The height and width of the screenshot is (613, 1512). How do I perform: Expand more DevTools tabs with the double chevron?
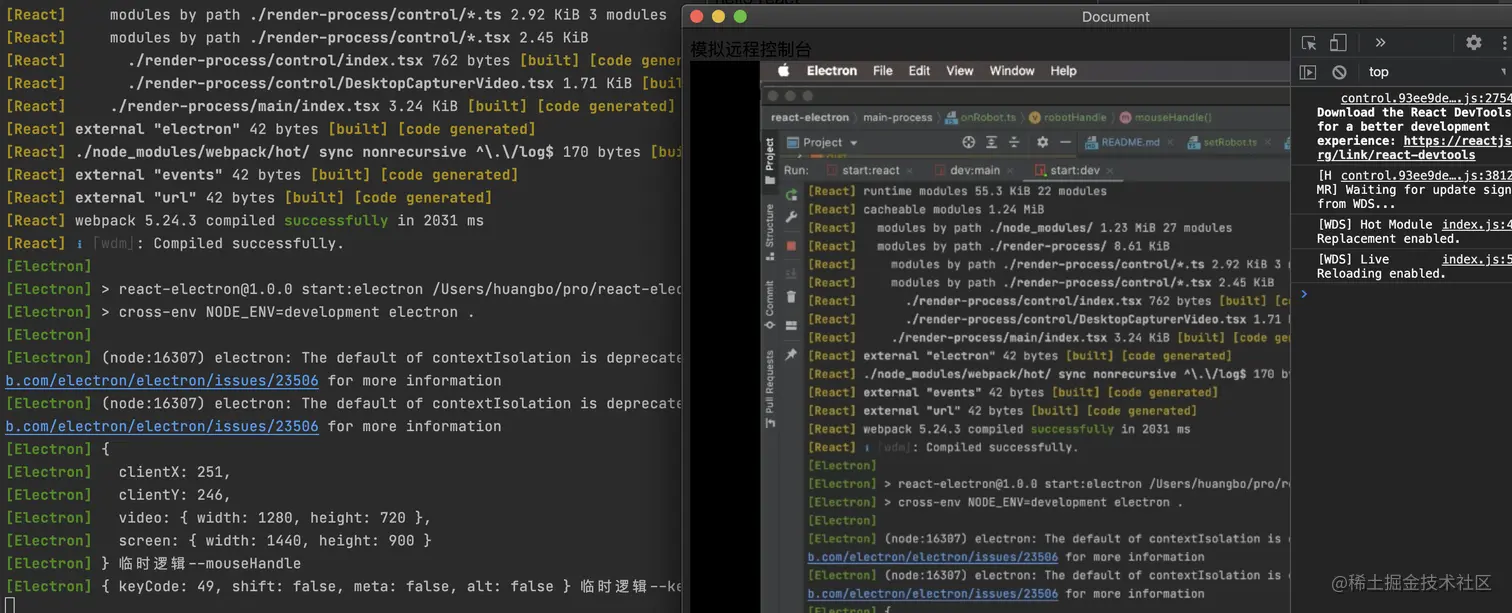point(1380,43)
